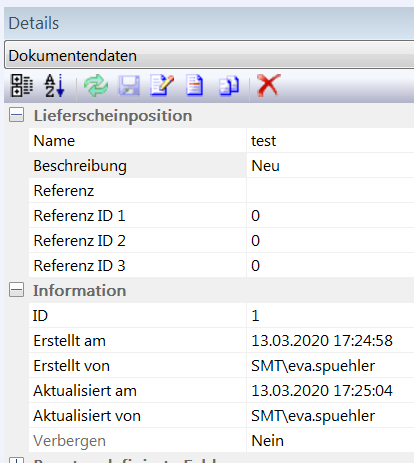Delete entry with red X icon
Viewport: 414px width, 463px height.
pos(269,86)
